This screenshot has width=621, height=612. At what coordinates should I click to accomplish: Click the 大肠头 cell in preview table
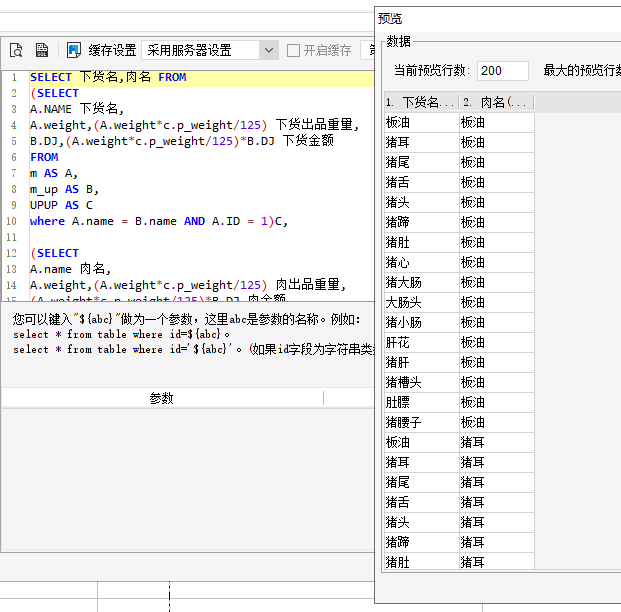pyautogui.click(x=421, y=302)
